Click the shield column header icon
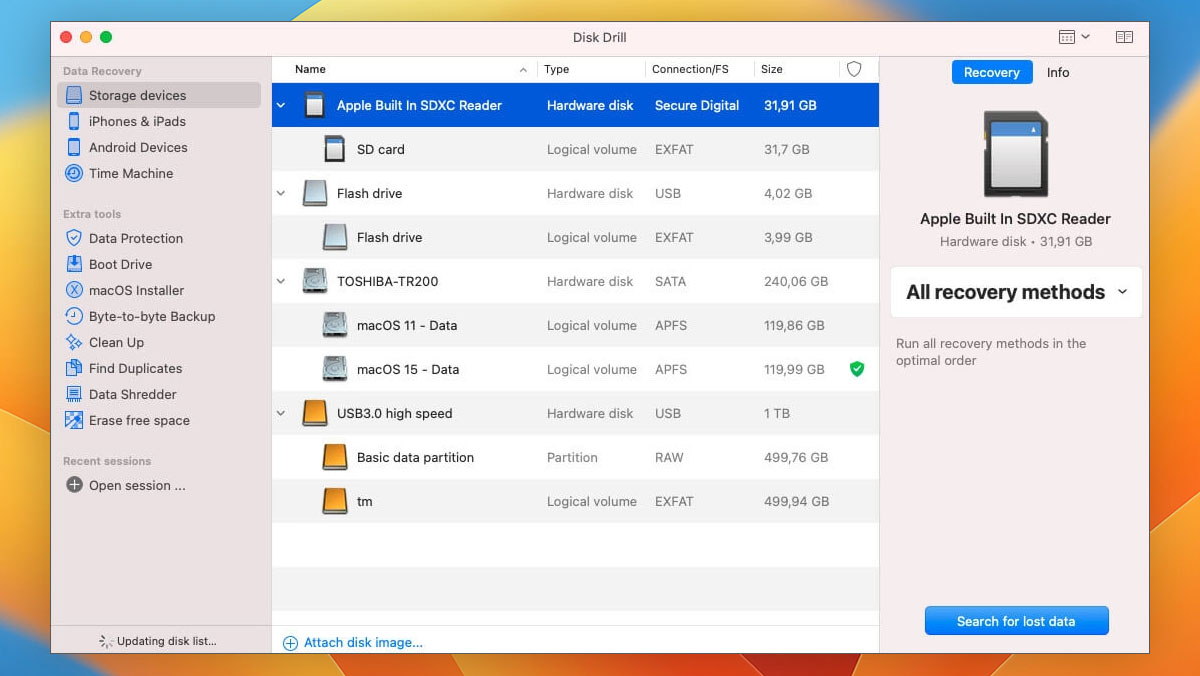This screenshot has width=1200, height=676. coord(854,69)
